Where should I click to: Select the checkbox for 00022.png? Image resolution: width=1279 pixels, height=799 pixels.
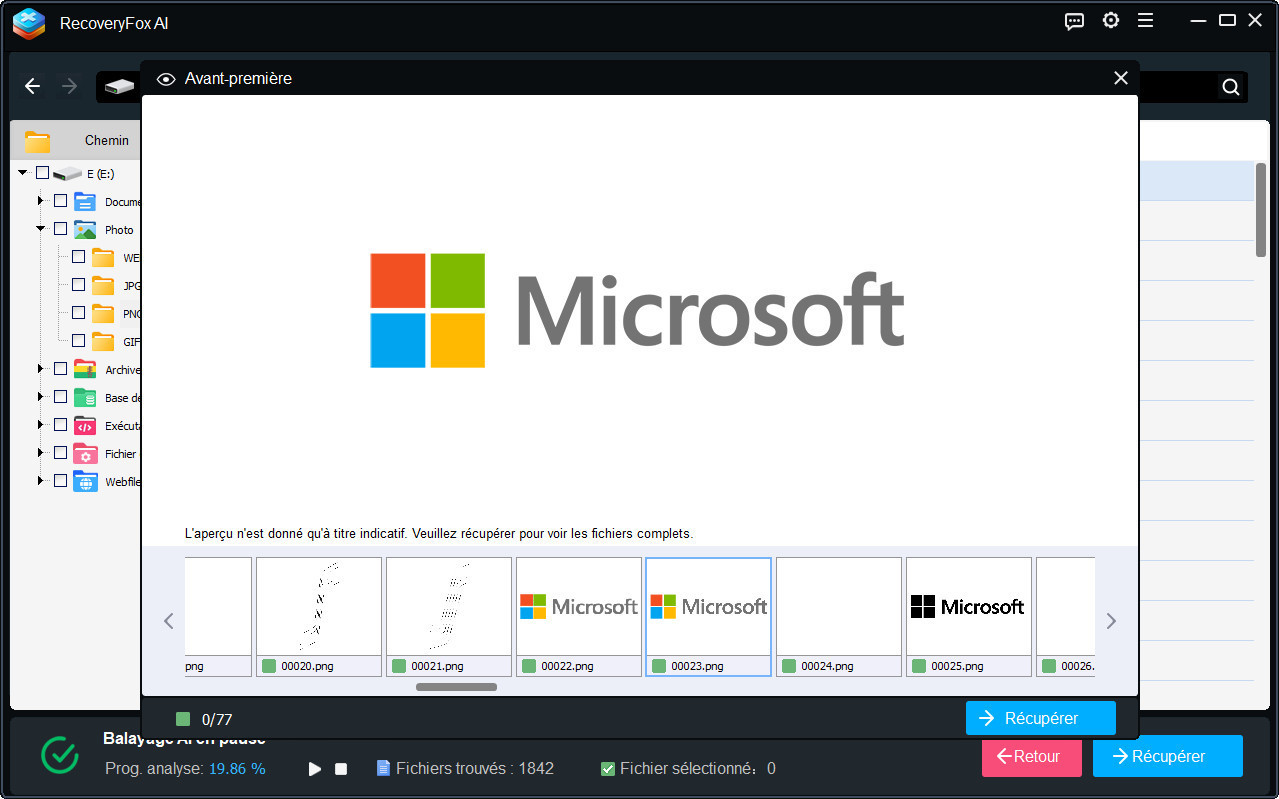(x=529, y=666)
